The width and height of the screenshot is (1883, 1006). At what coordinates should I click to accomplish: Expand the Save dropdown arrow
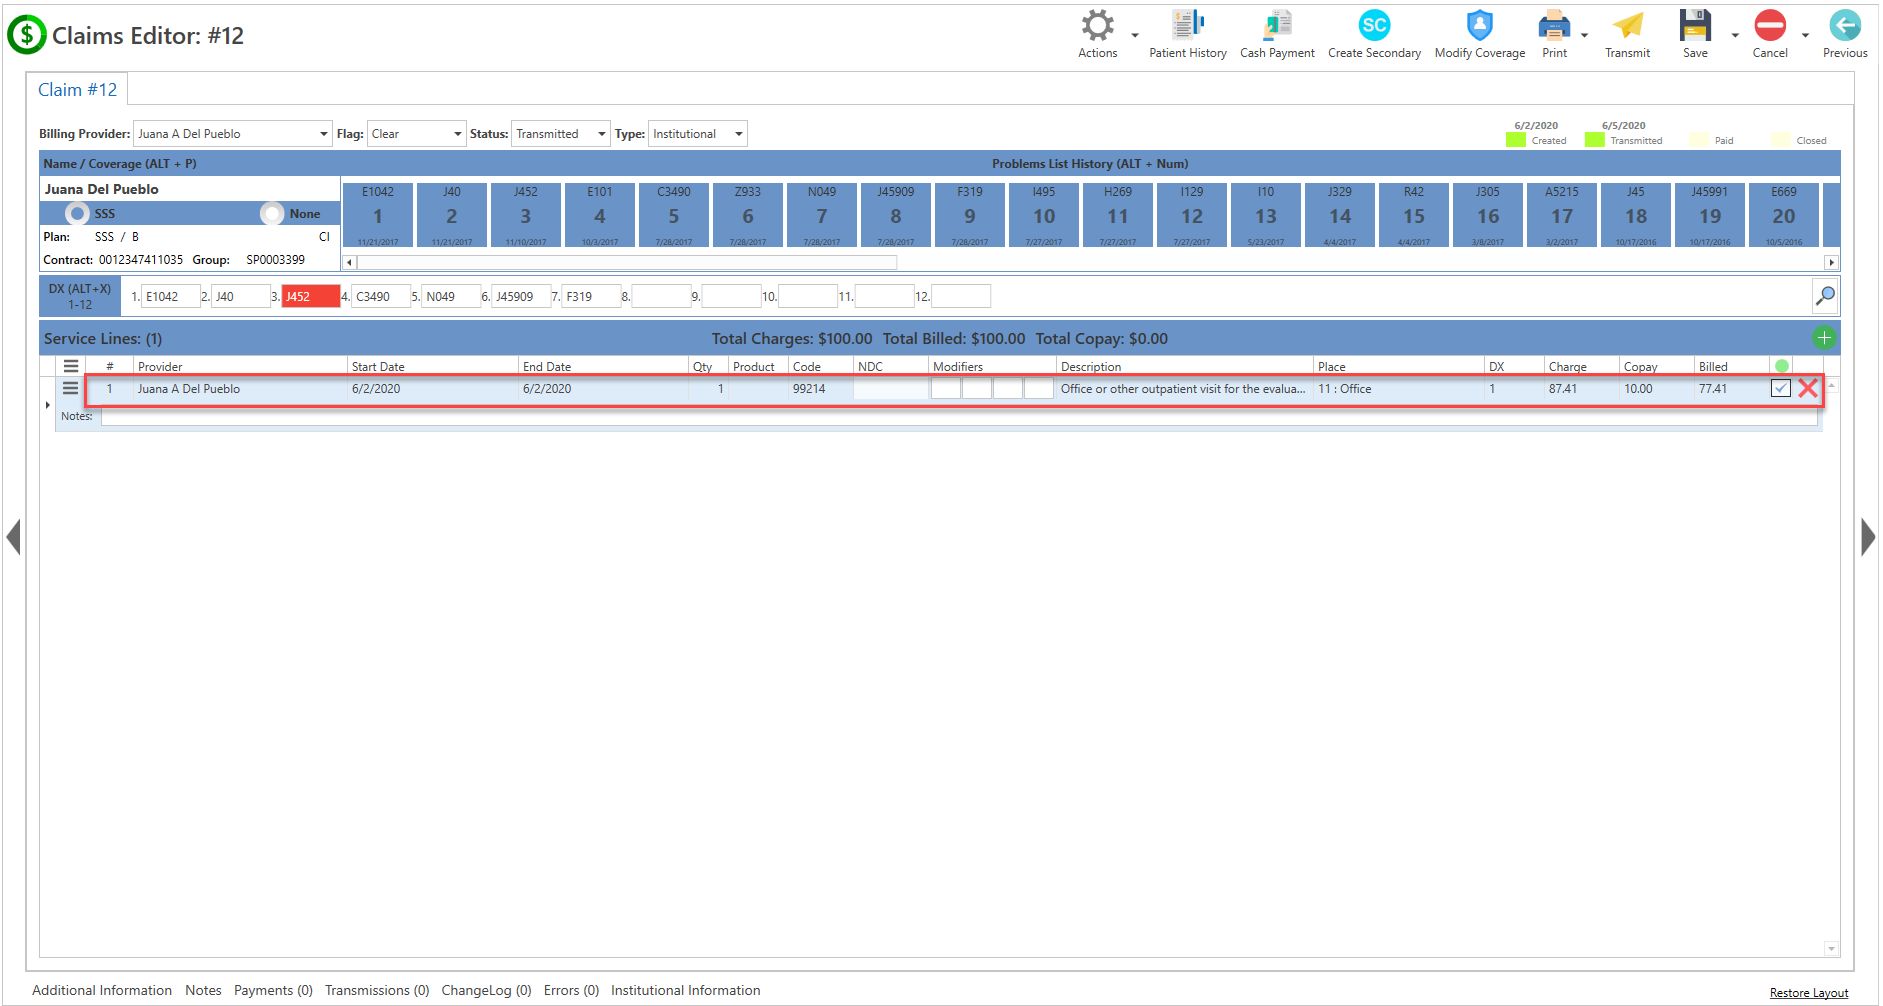pyautogui.click(x=1735, y=35)
